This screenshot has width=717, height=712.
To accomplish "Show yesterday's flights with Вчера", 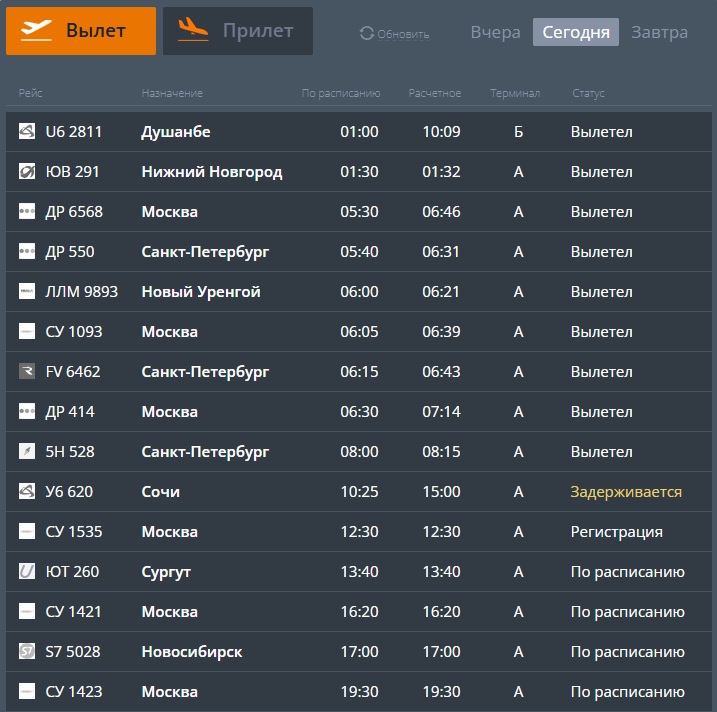I will click(495, 32).
